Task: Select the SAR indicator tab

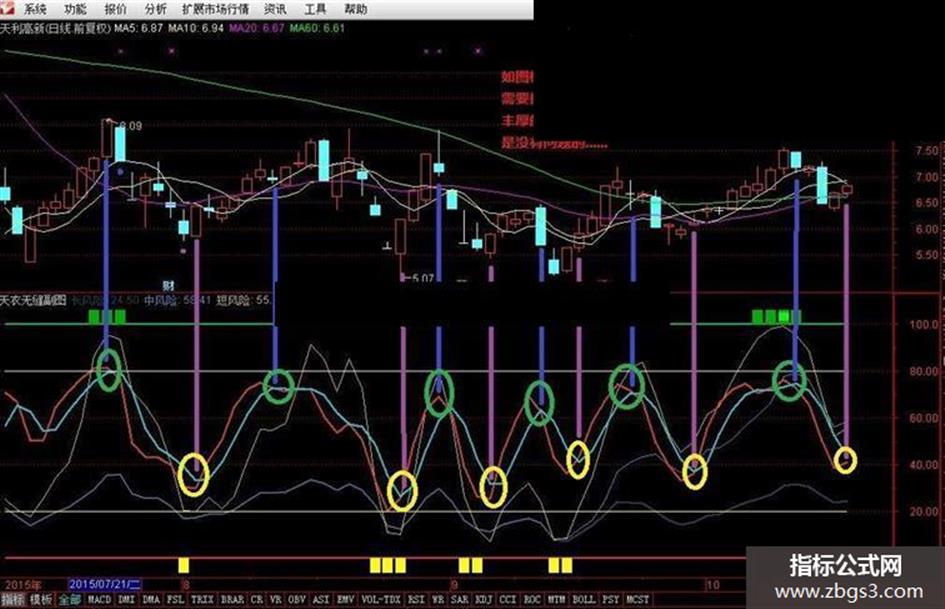Action: [459, 599]
